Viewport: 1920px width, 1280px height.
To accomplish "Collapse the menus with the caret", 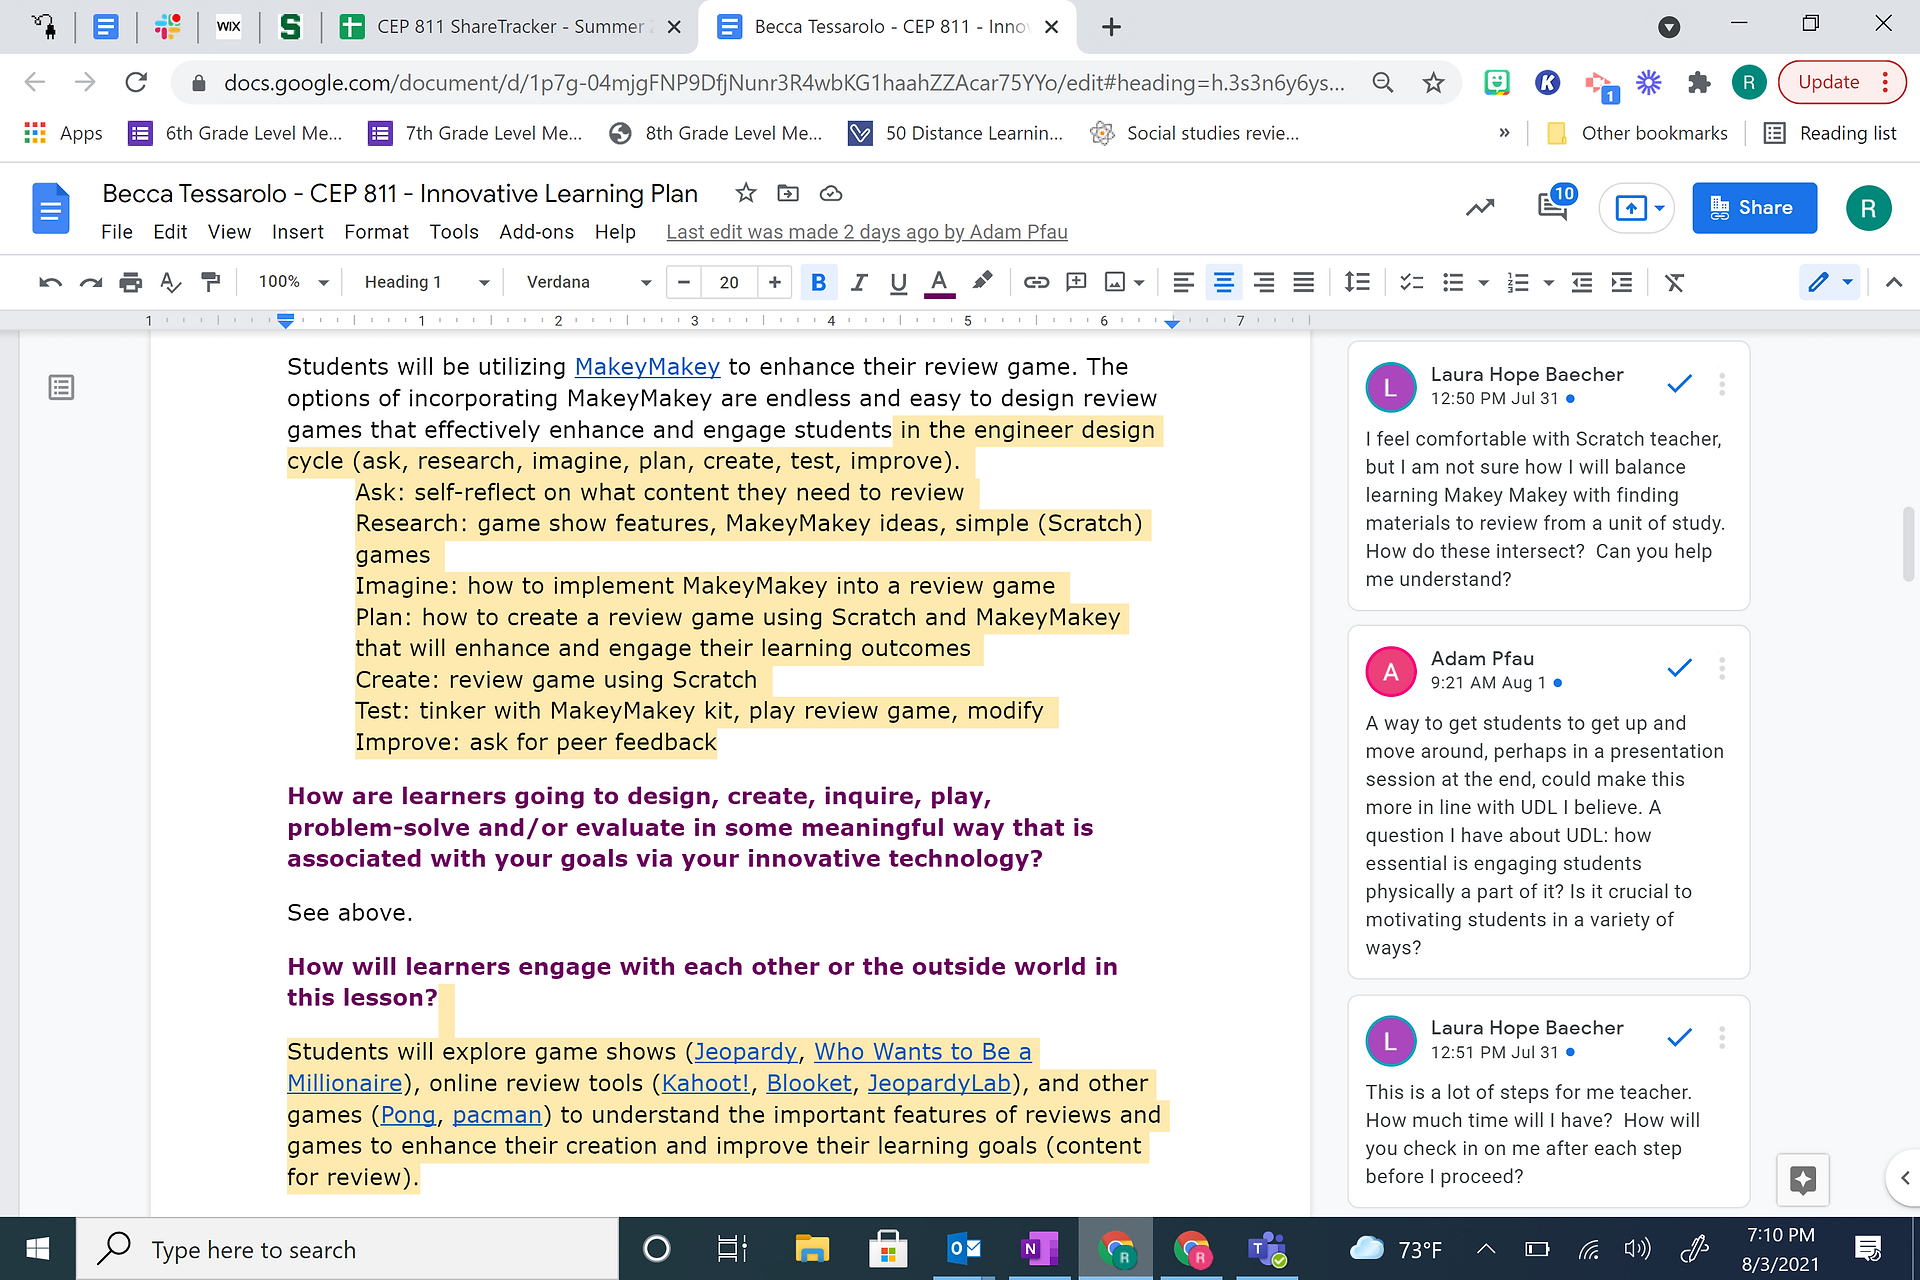I will tap(1893, 283).
